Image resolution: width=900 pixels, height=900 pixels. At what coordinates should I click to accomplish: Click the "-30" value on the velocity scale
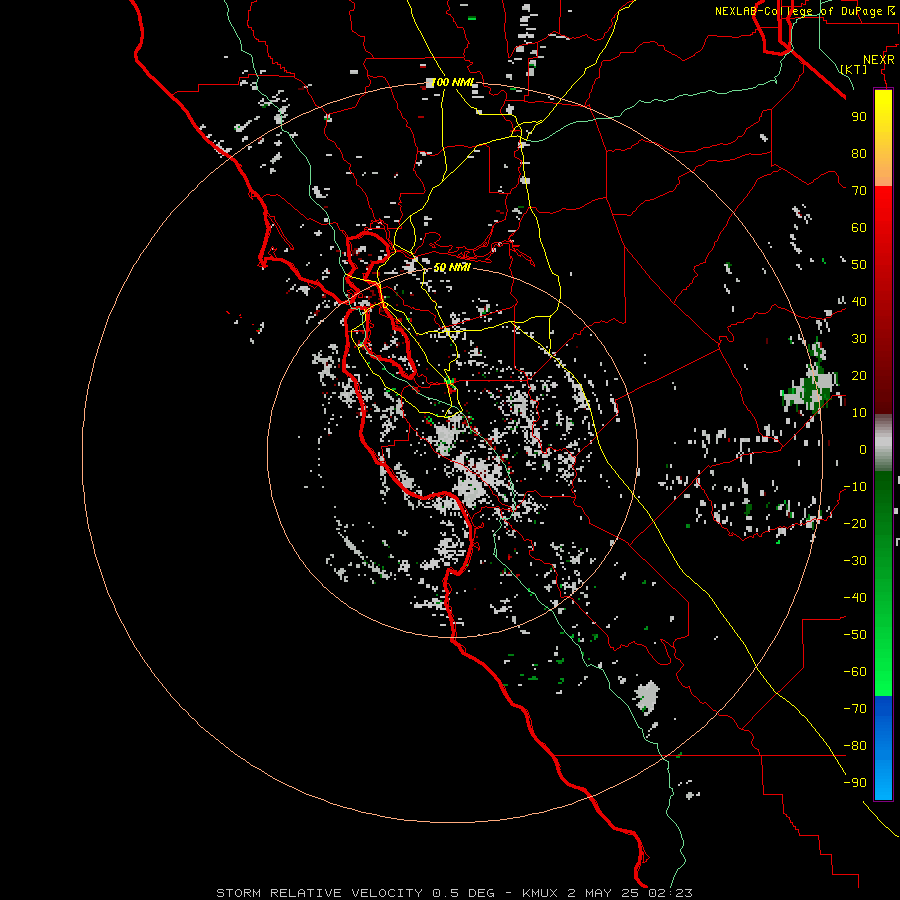[x=855, y=561]
